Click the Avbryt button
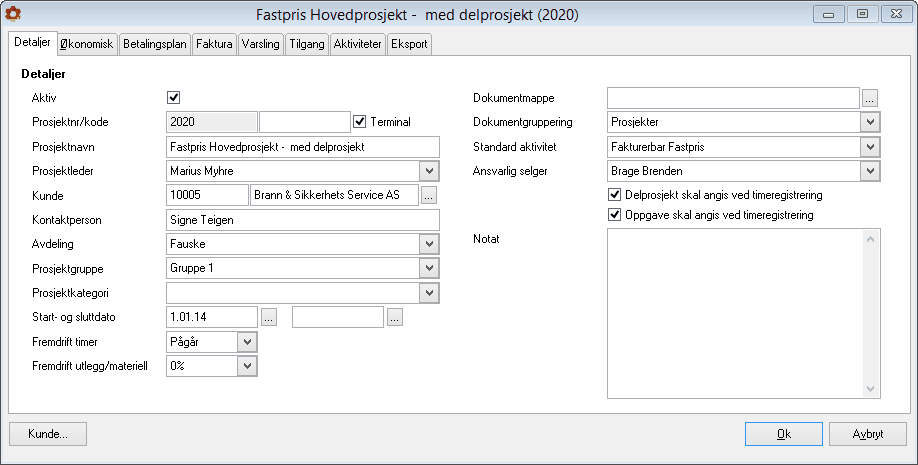The image size is (918, 465). [868, 434]
